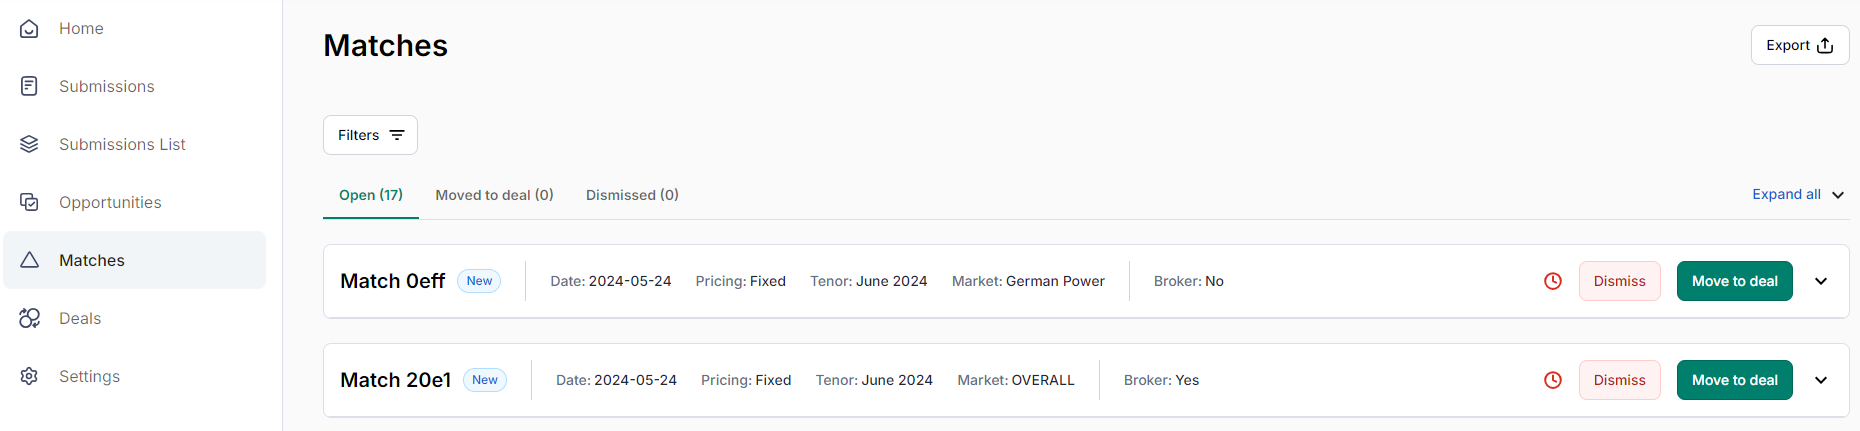Switch to the Moved to deal tab
1860x431 pixels.
494,195
